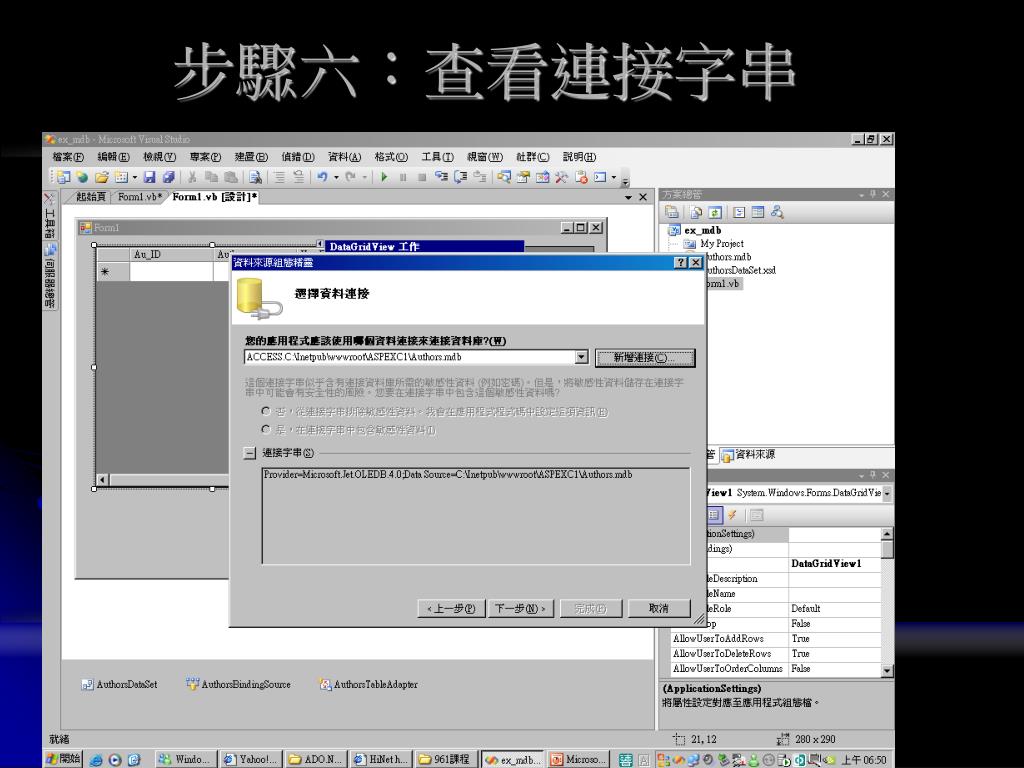Viewport: 1024px width, 768px height.
Task: Click the Properties grid scroll down arrow
Action: 887,670
